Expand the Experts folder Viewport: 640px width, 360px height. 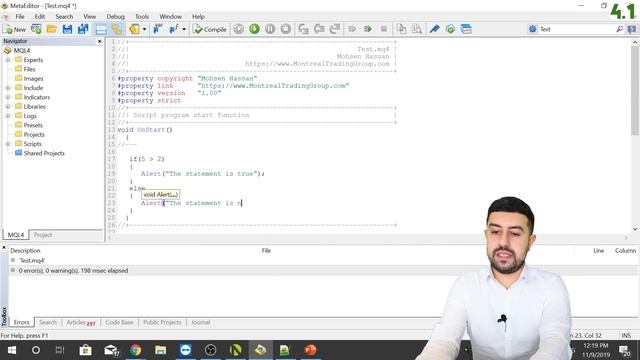8,60
